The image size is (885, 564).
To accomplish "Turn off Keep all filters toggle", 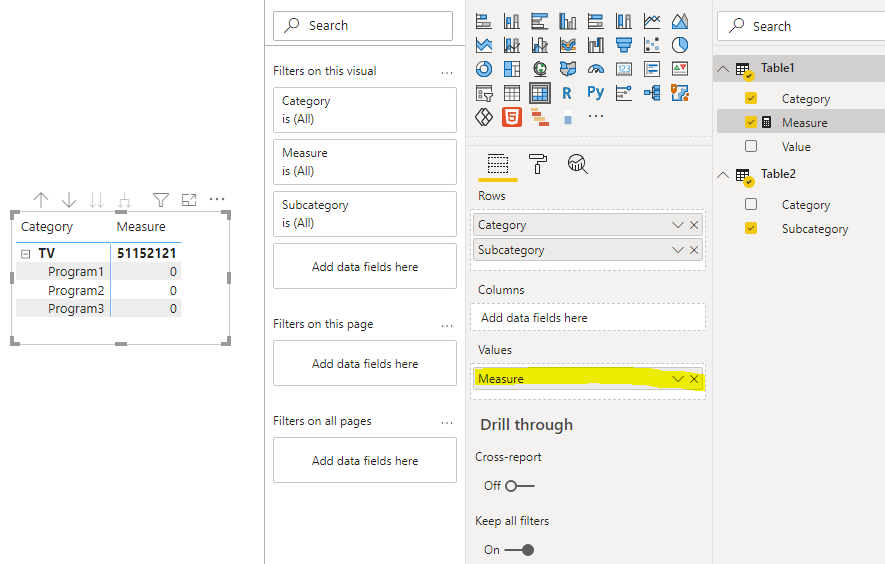I will pos(519,549).
